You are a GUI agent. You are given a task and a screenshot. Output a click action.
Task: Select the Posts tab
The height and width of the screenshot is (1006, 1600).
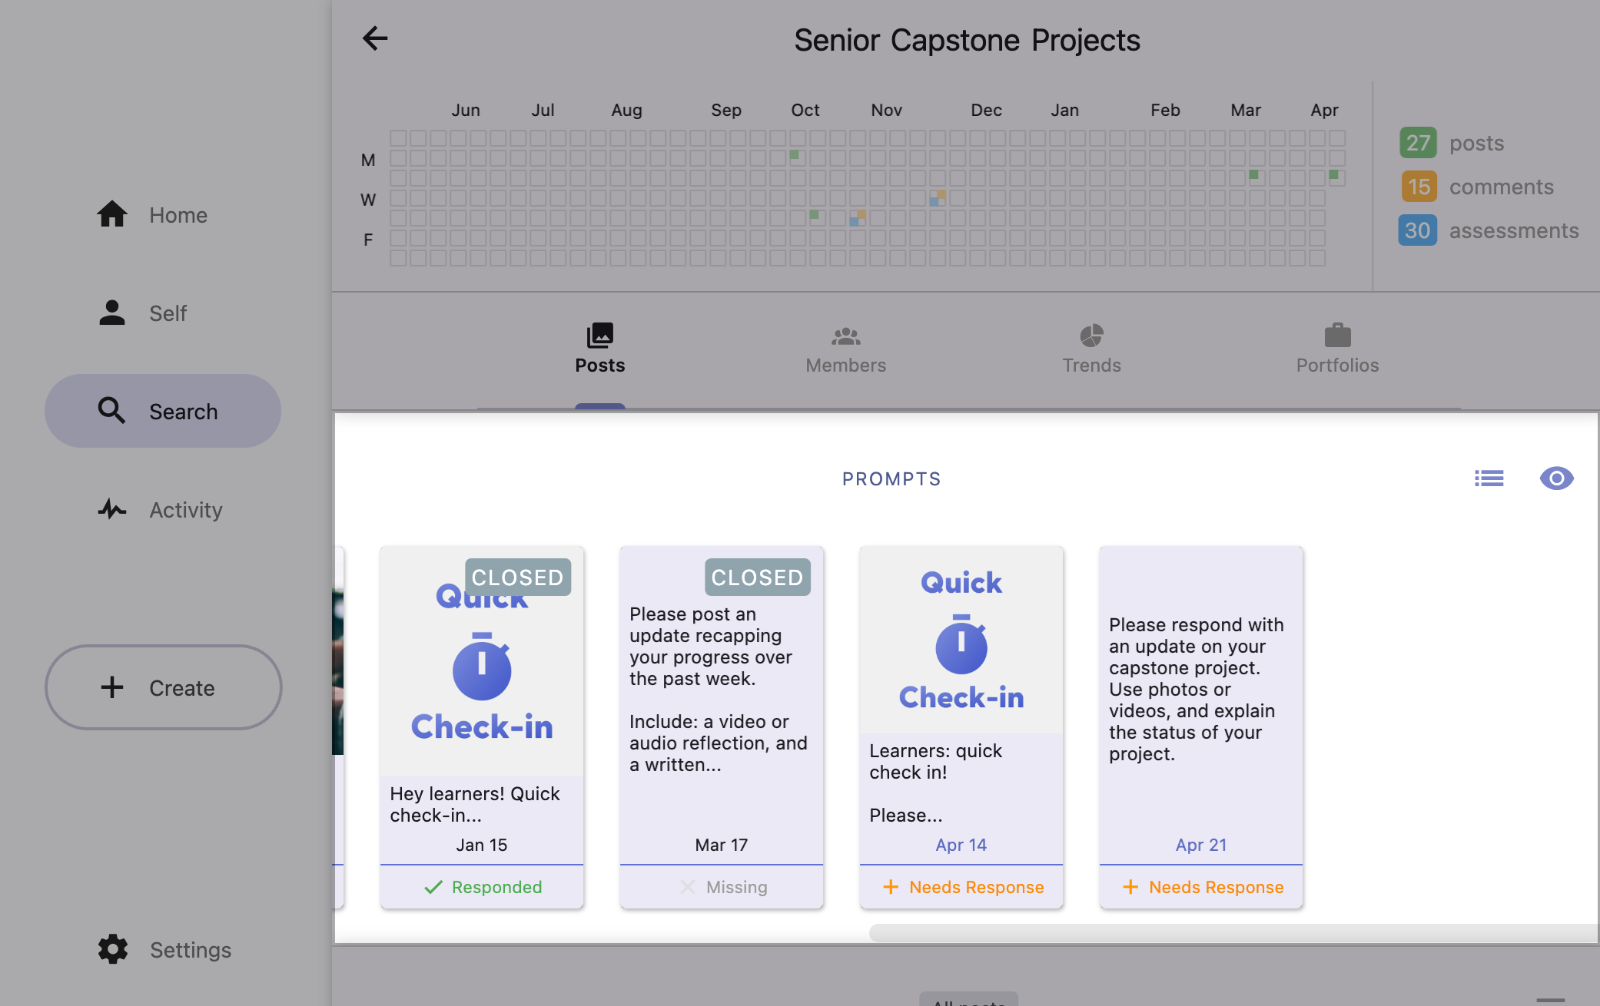(600, 348)
